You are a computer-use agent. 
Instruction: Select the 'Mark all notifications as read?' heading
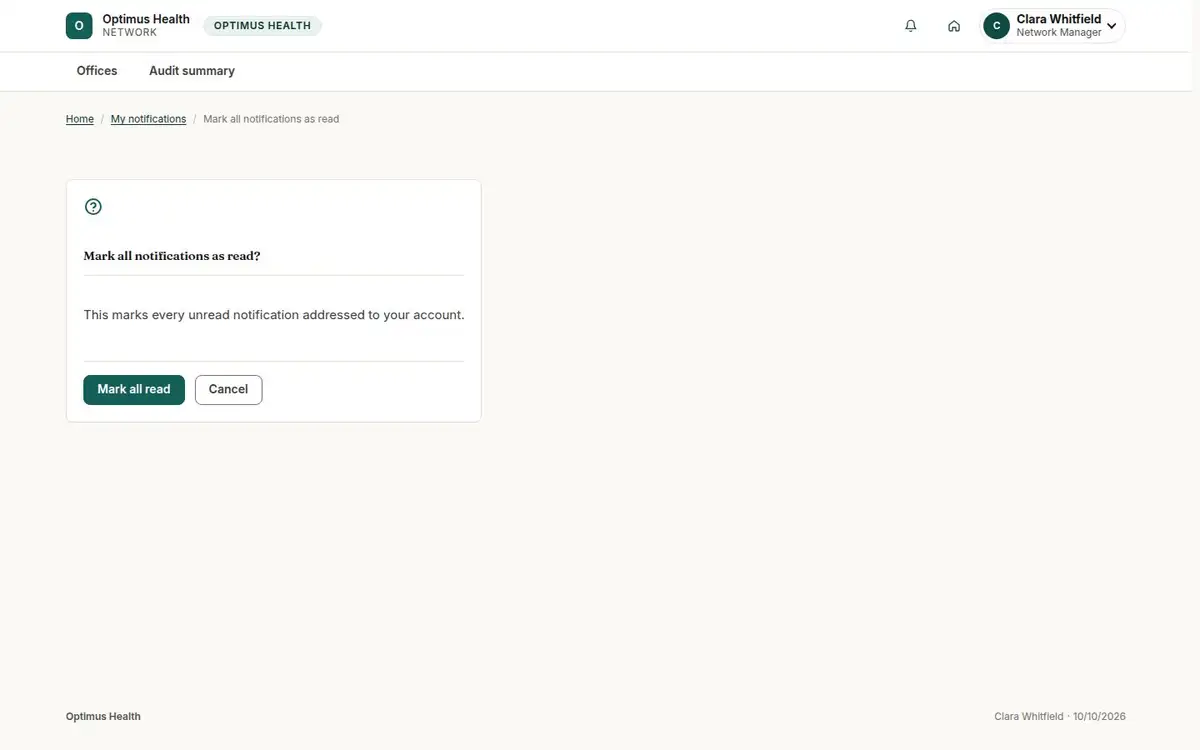click(x=172, y=256)
